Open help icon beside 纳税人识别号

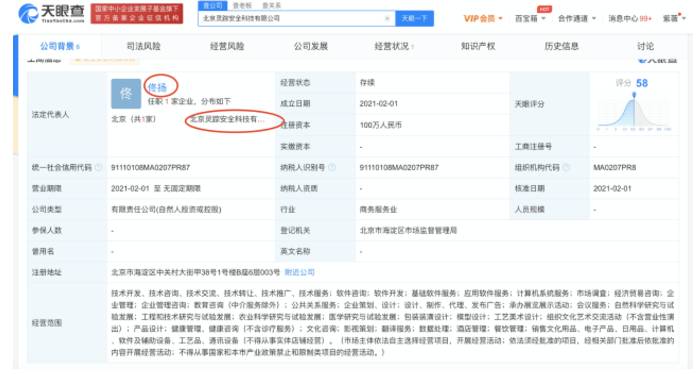coord(332,168)
